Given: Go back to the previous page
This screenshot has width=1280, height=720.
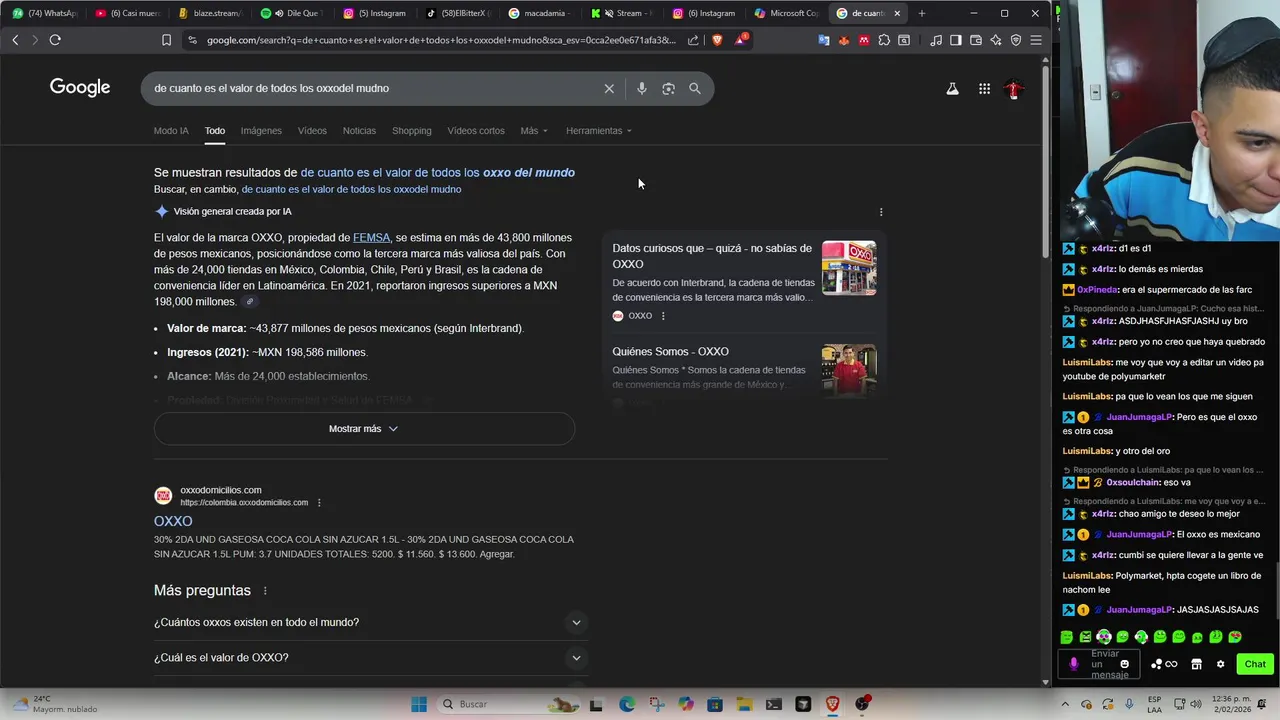Looking at the screenshot, I should click(x=15, y=40).
